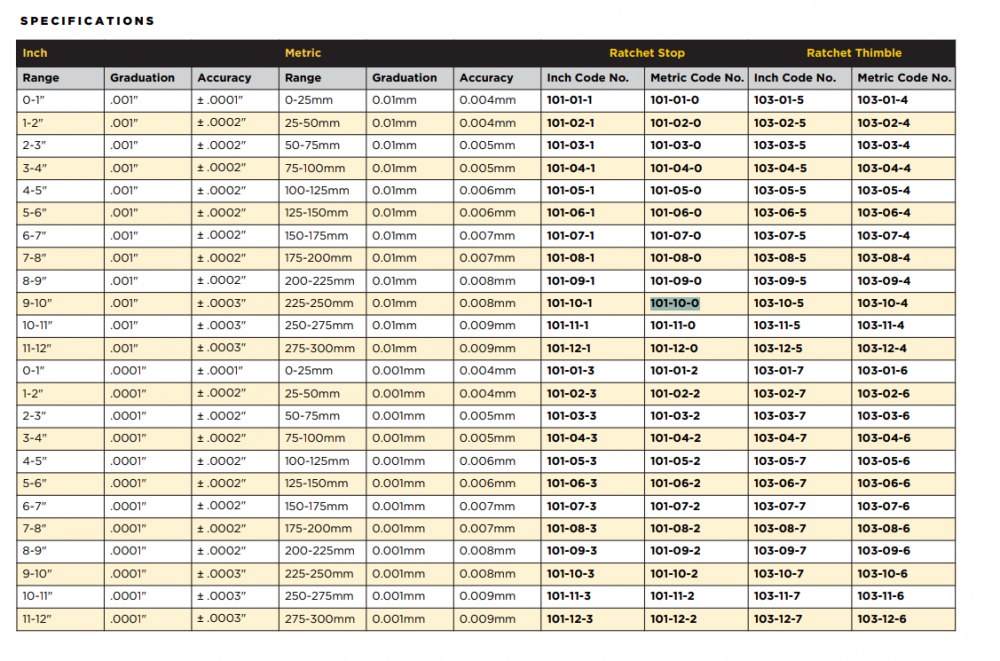Viewport: 1000px width, 661px height.
Task: Select code 101-12-0
Action: coord(674,348)
